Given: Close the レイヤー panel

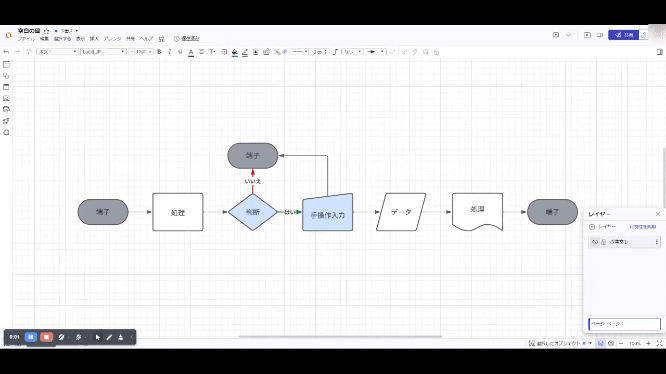Looking at the screenshot, I should pyautogui.click(x=658, y=214).
